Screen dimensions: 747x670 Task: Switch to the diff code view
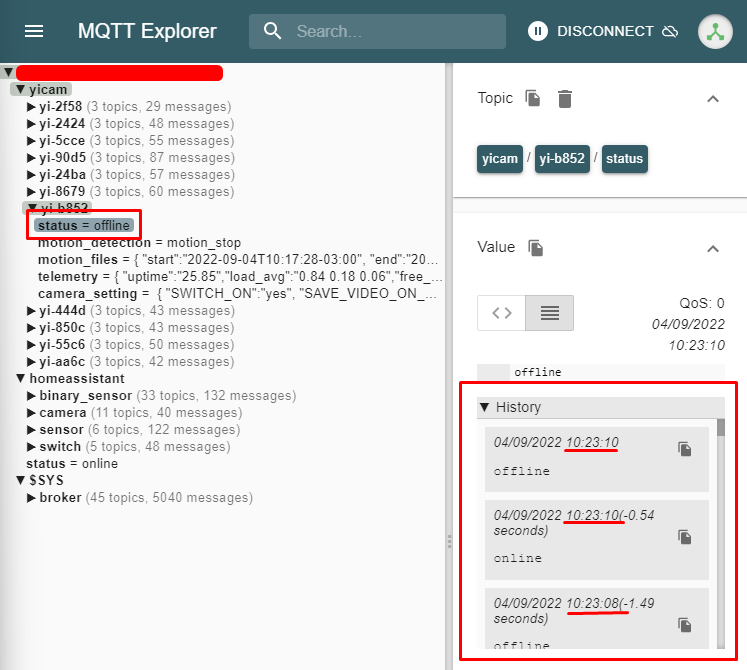pos(502,313)
